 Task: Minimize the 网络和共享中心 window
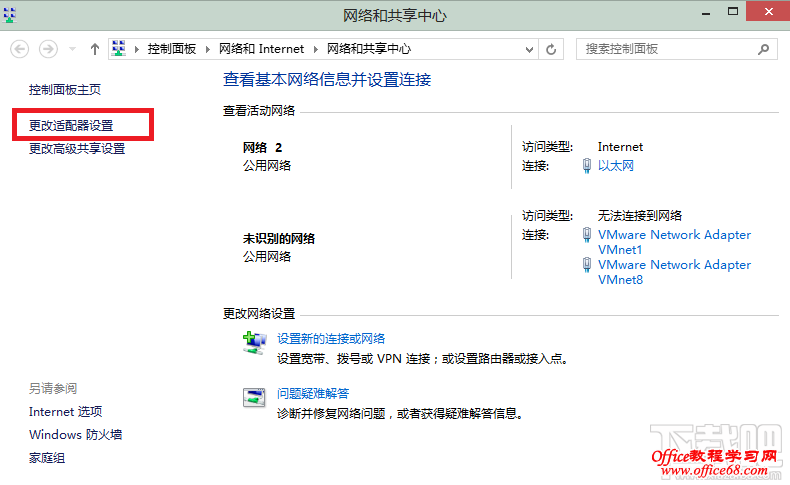coord(706,13)
